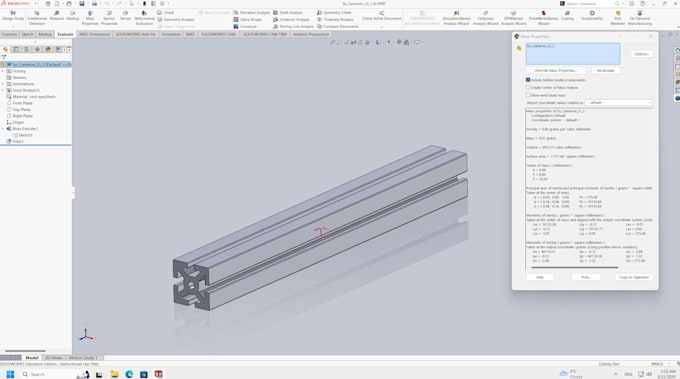Switch to the Sketch tab

(x=27, y=34)
